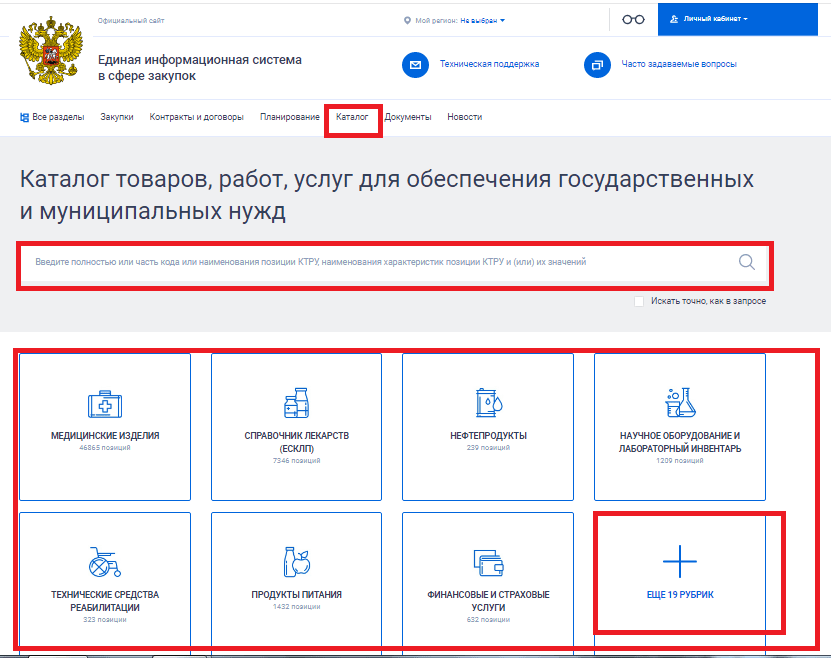Click the bottle and apple food icon

pos(297,562)
